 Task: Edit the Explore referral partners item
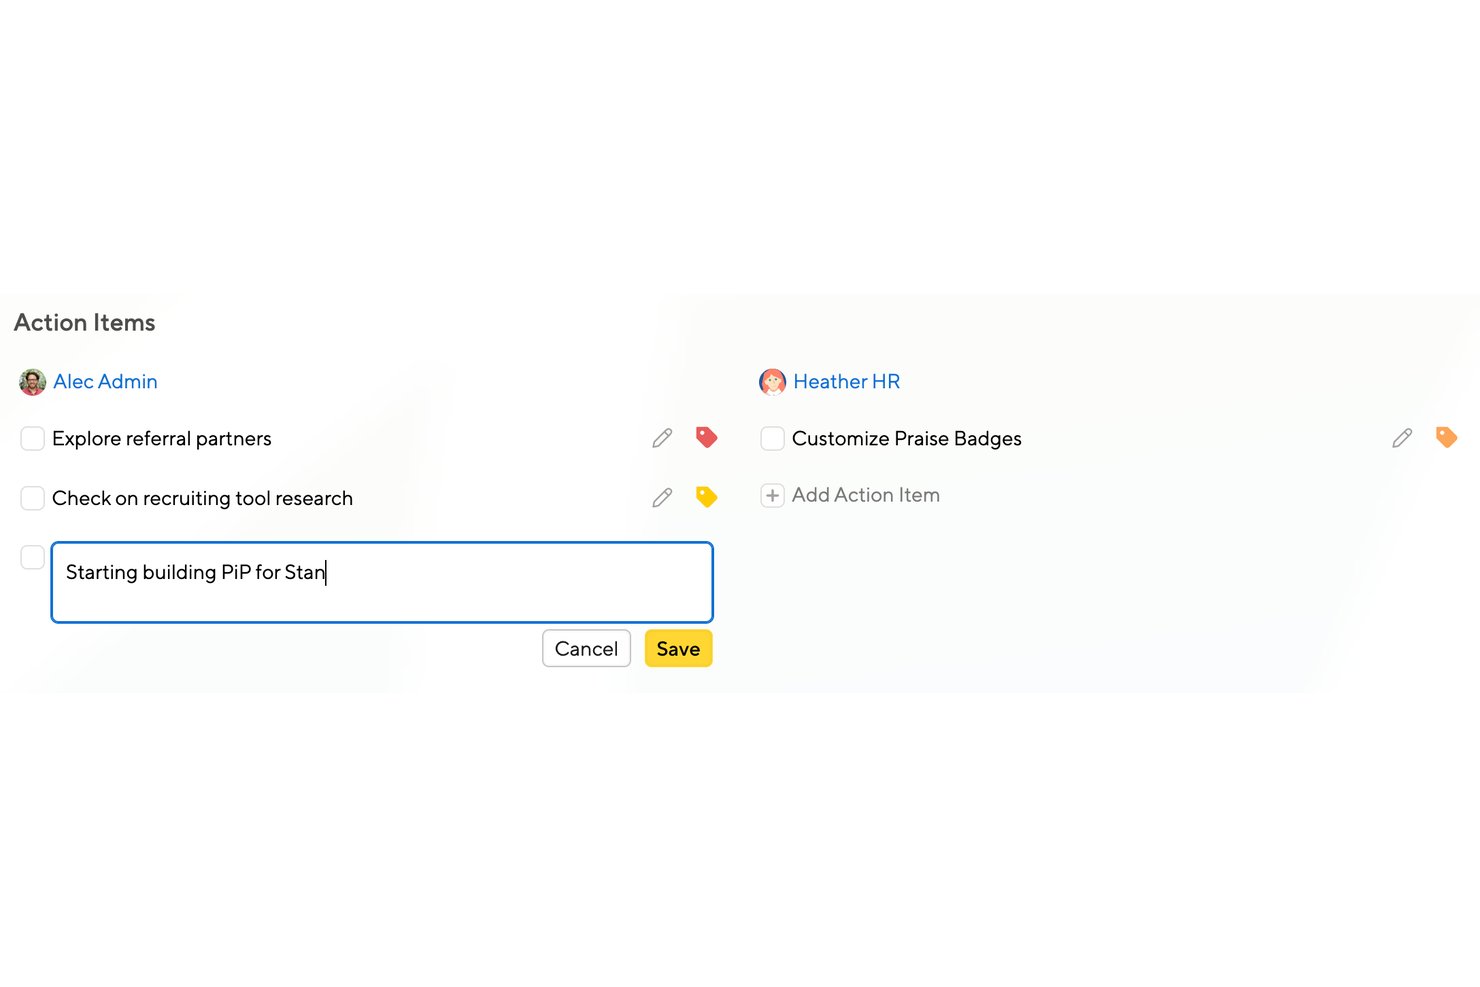tap(662, 438)
